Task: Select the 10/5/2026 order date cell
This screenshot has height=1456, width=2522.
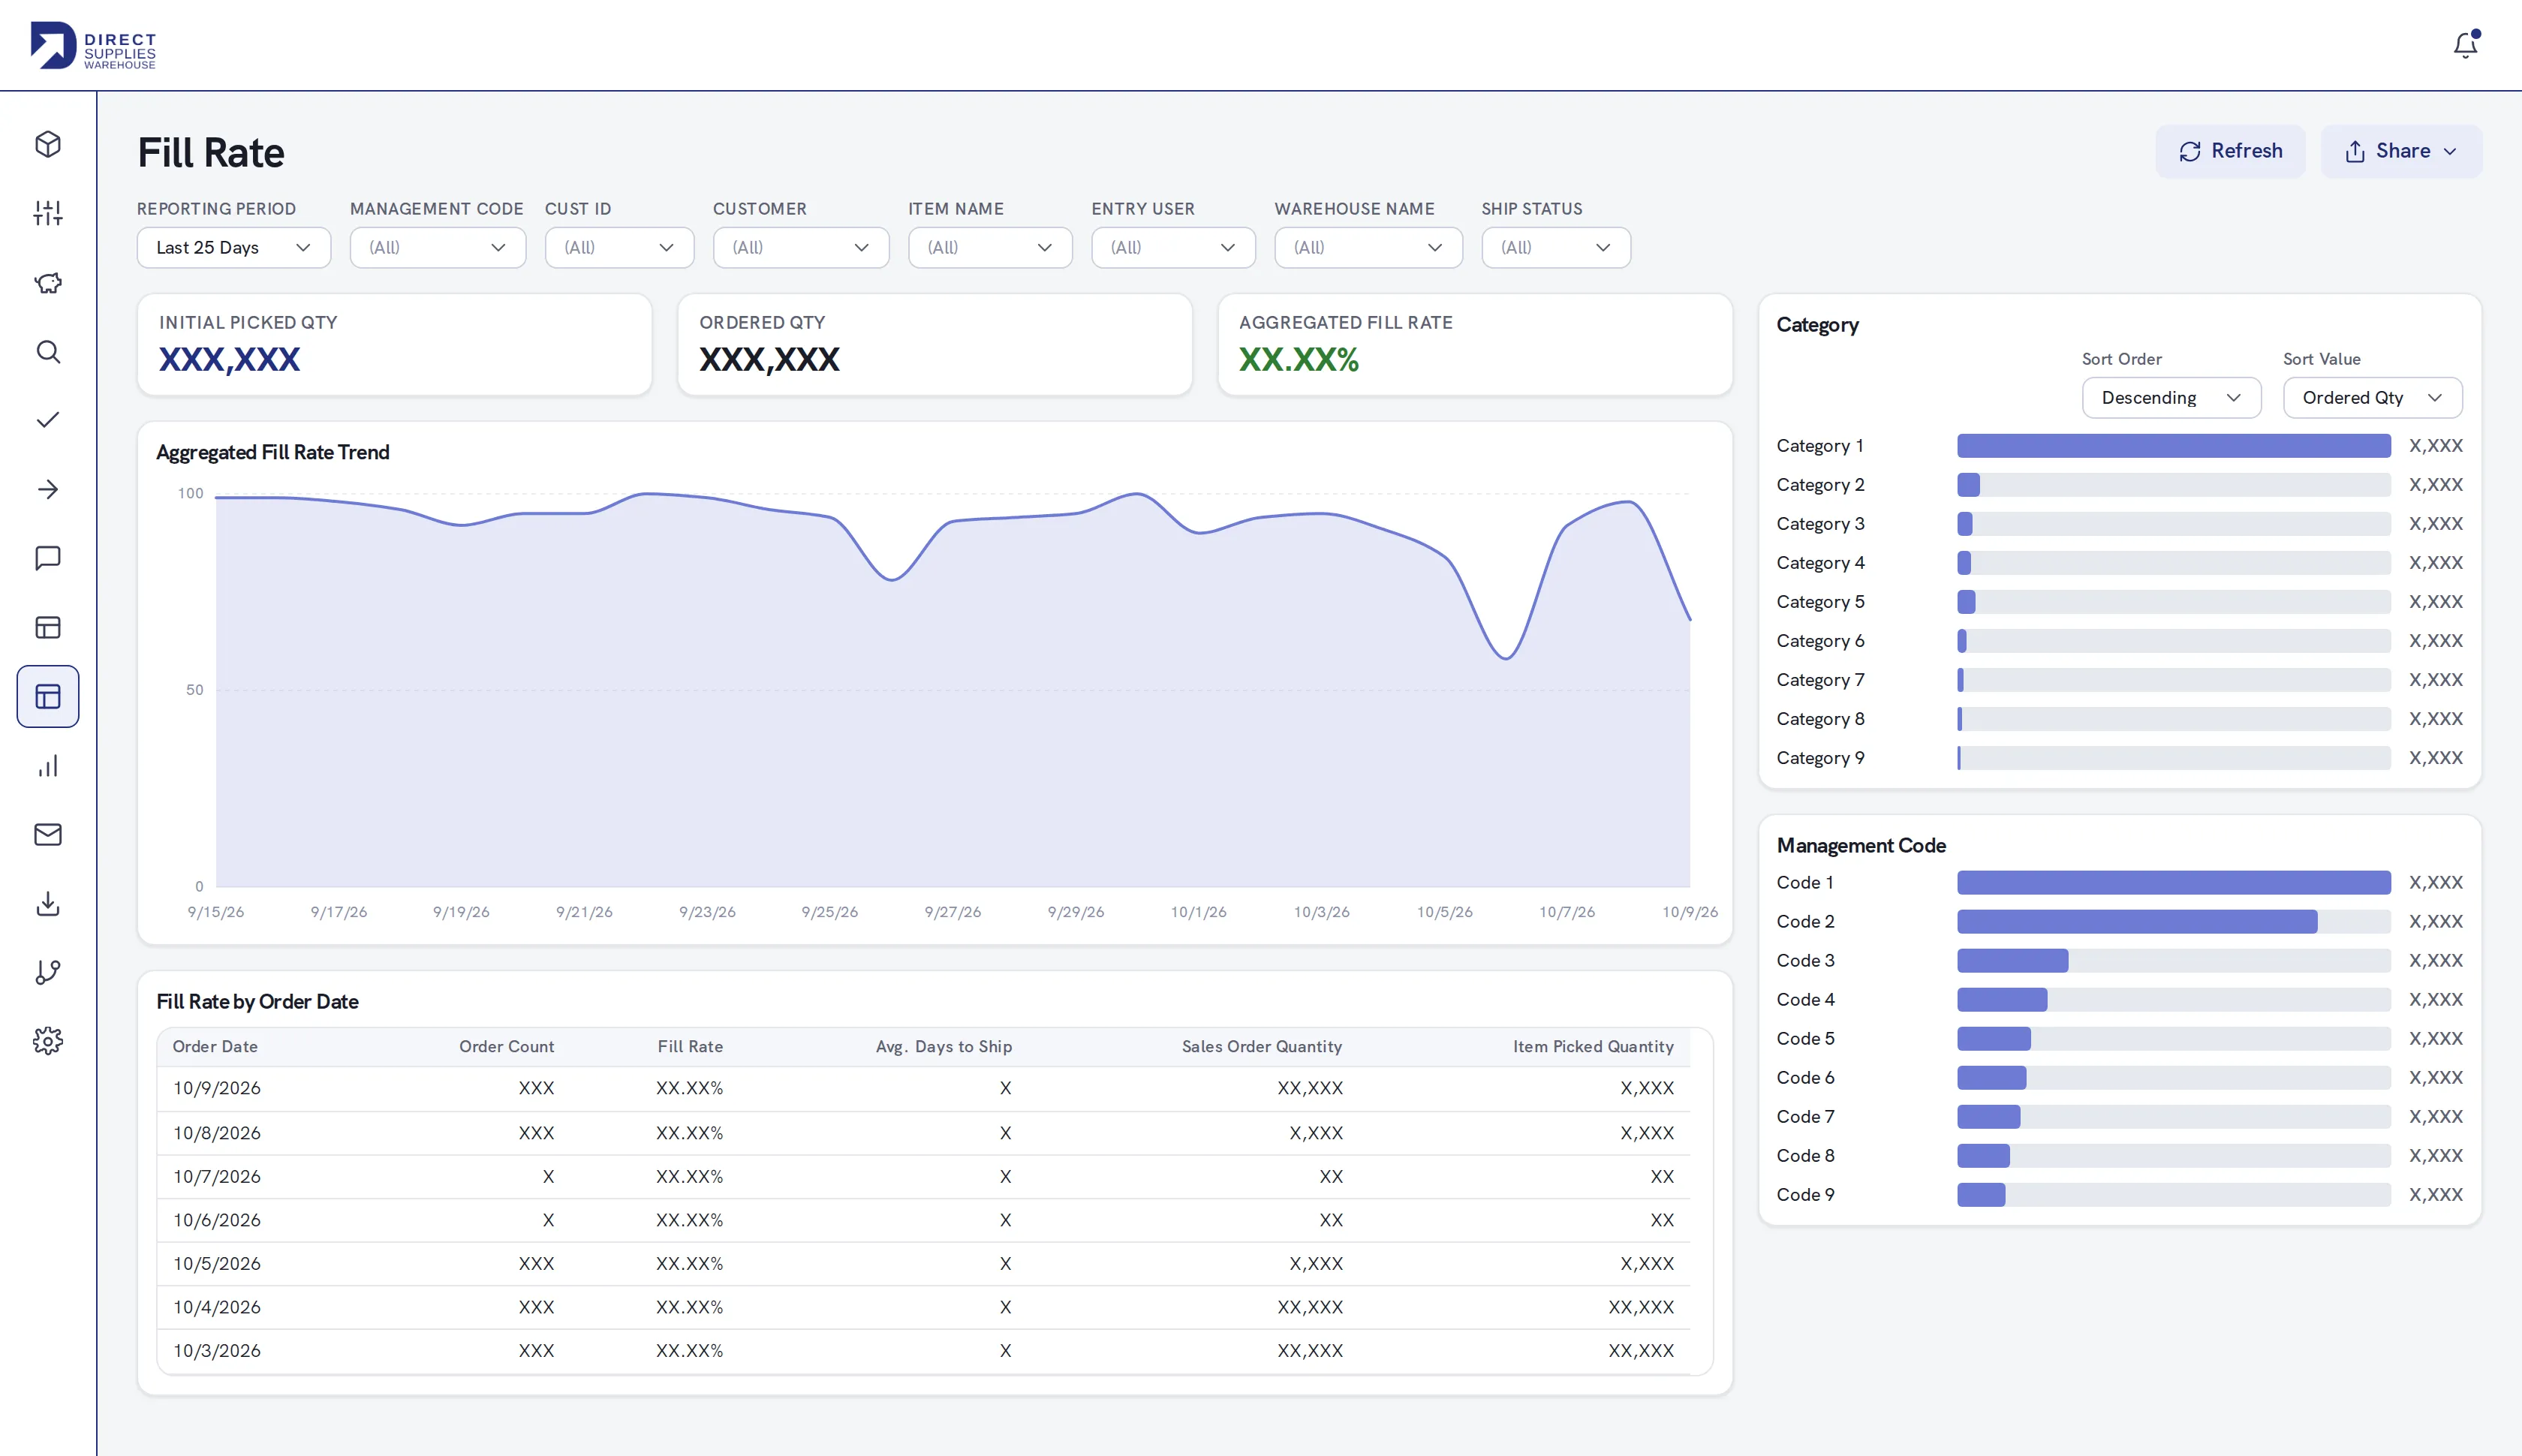Action: click(x=217, y=1264)
